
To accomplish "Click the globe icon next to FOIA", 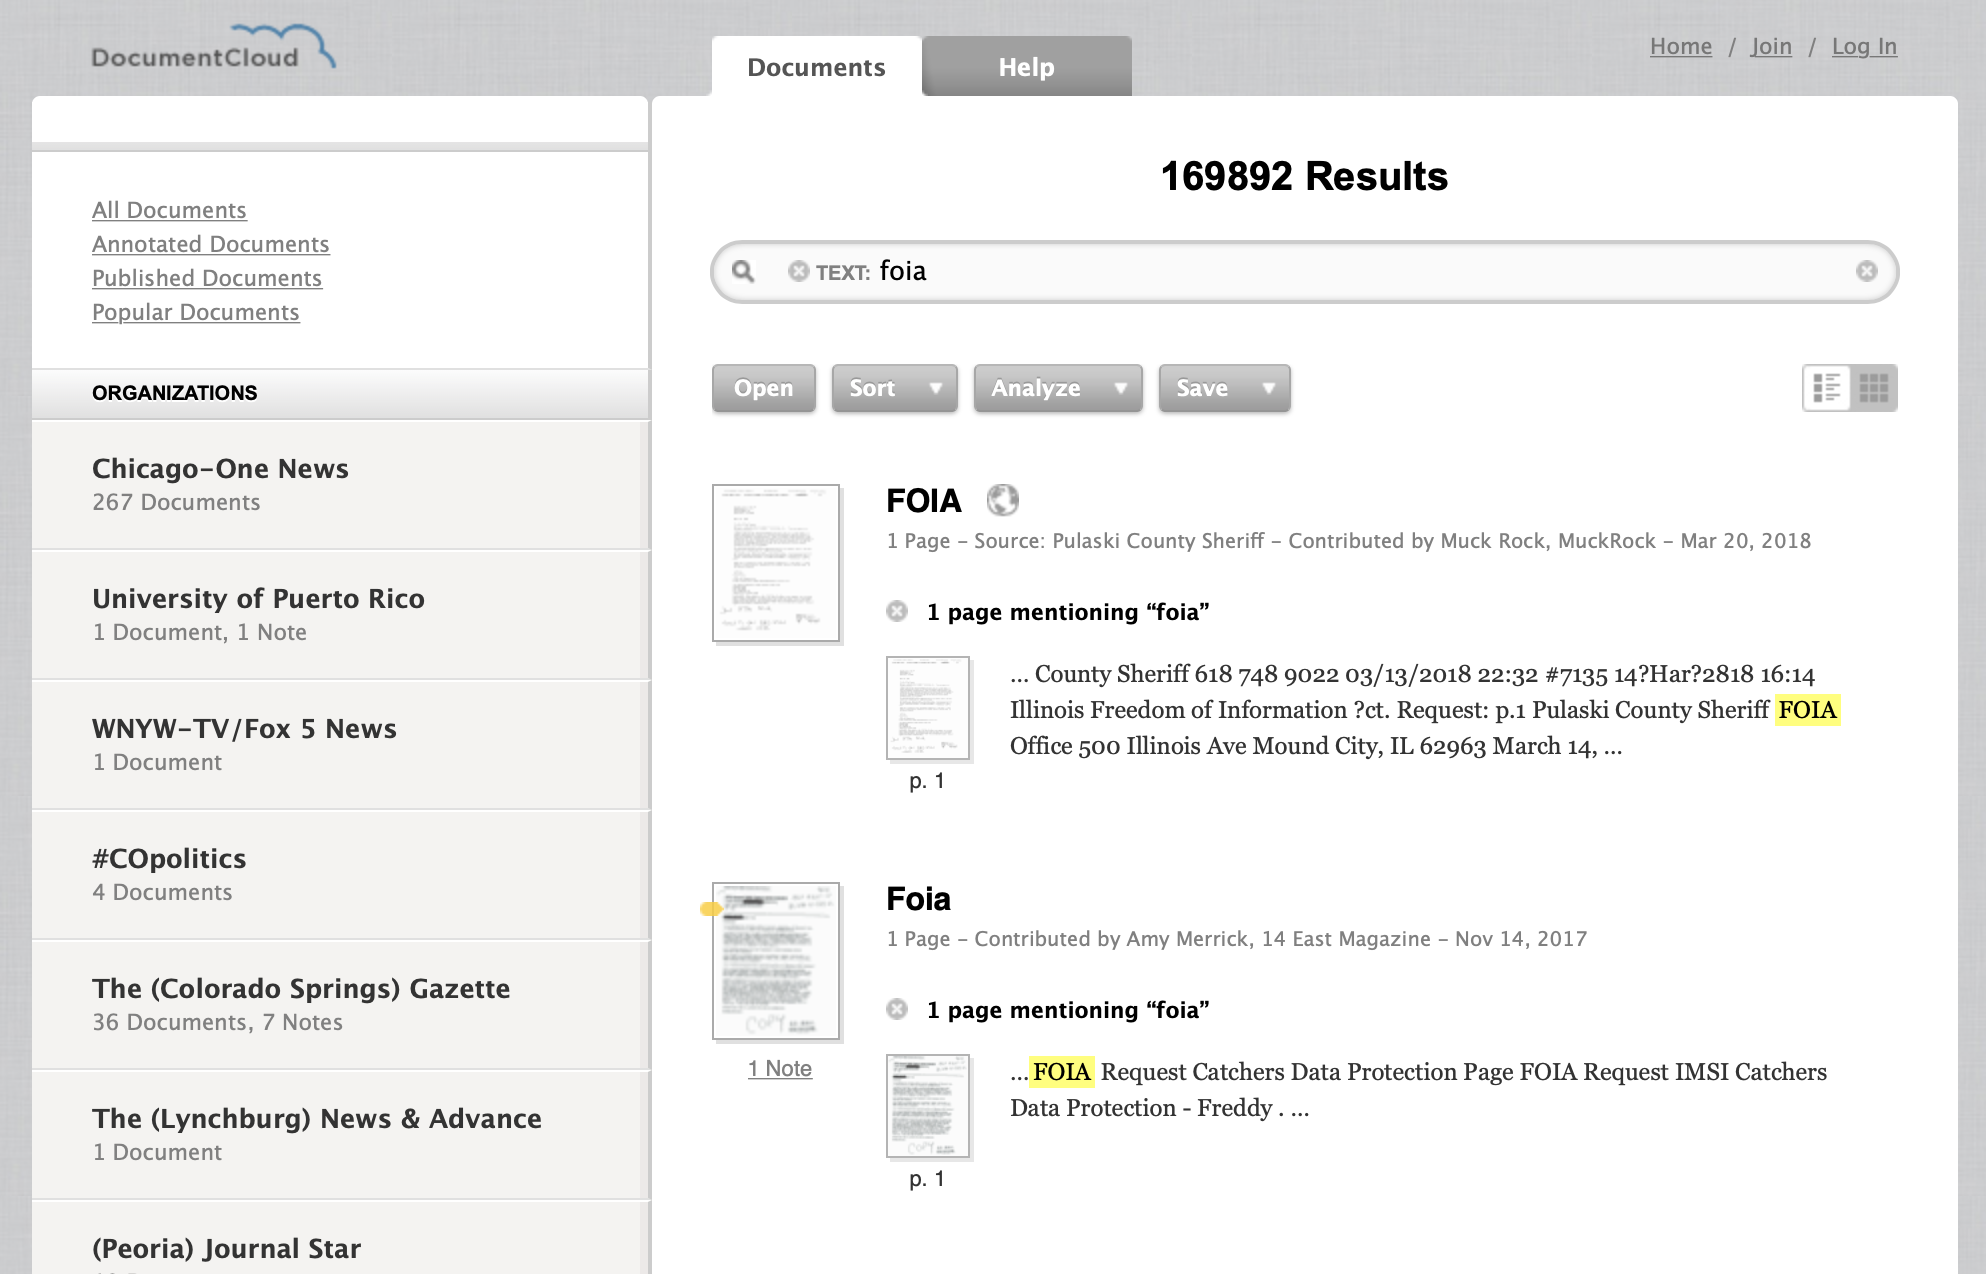I will pyautogui.click(x=1002, y=499).
